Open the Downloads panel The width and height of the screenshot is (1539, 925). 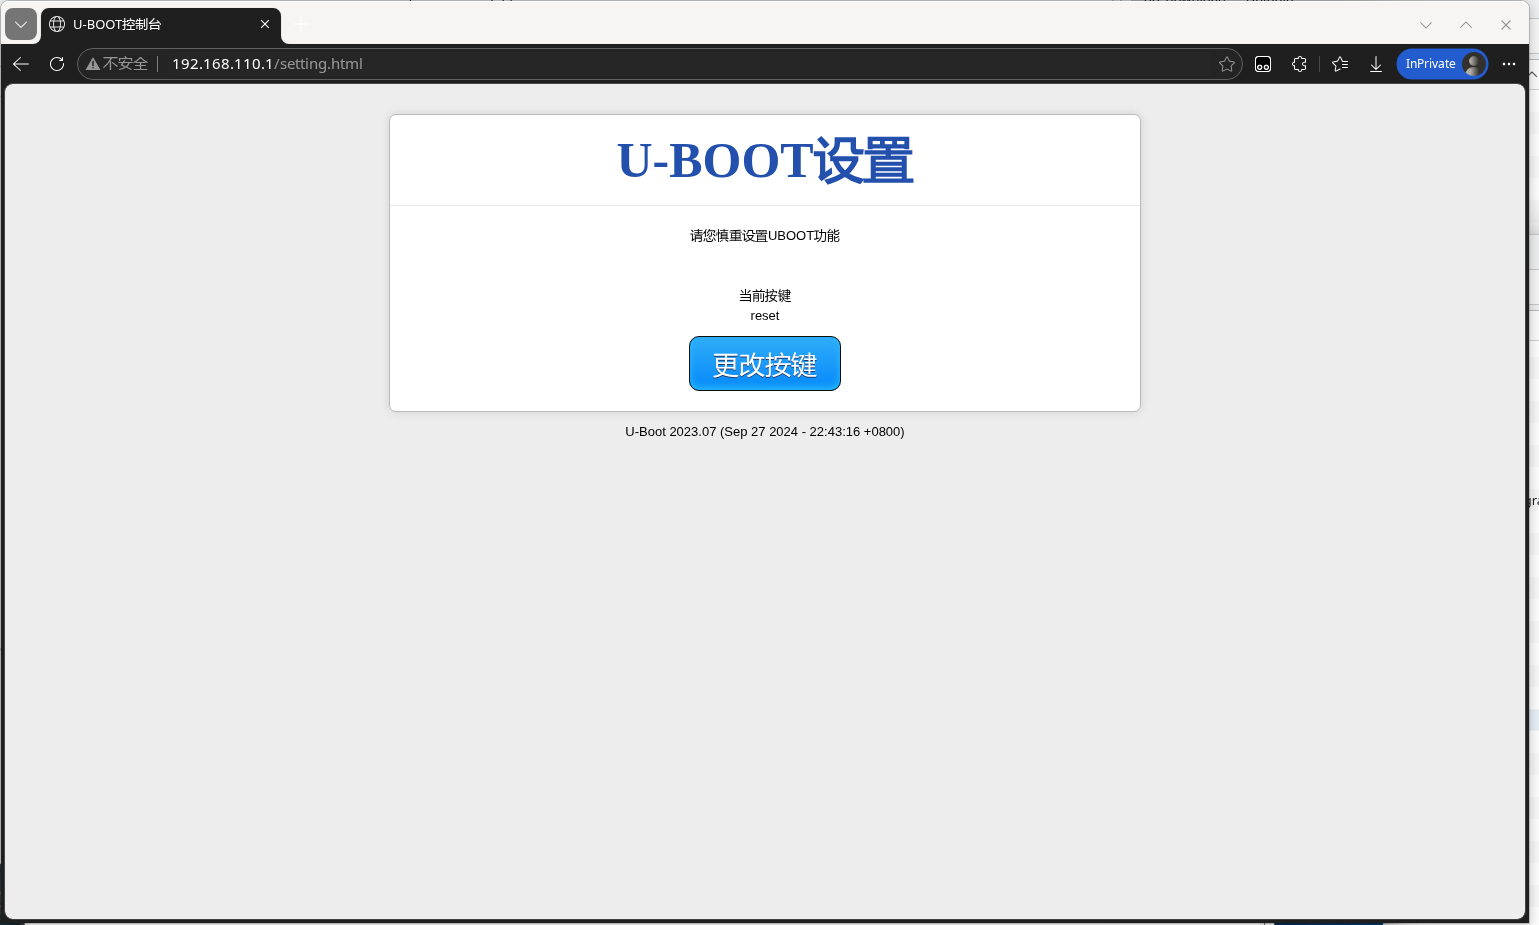point(1376,63)
